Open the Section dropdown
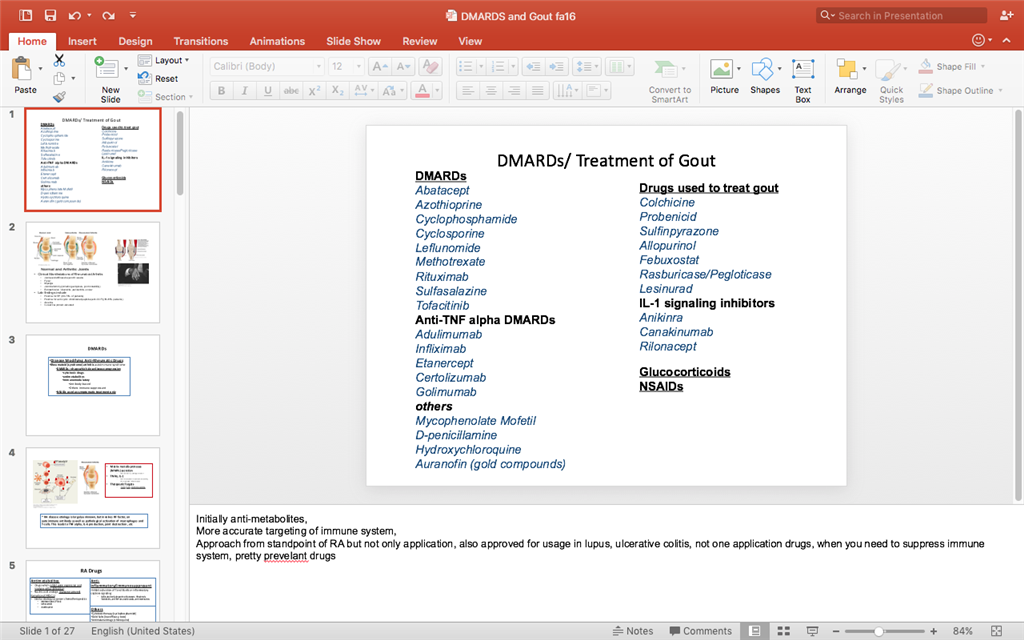Screen dimensions: 1024x640 165,97
